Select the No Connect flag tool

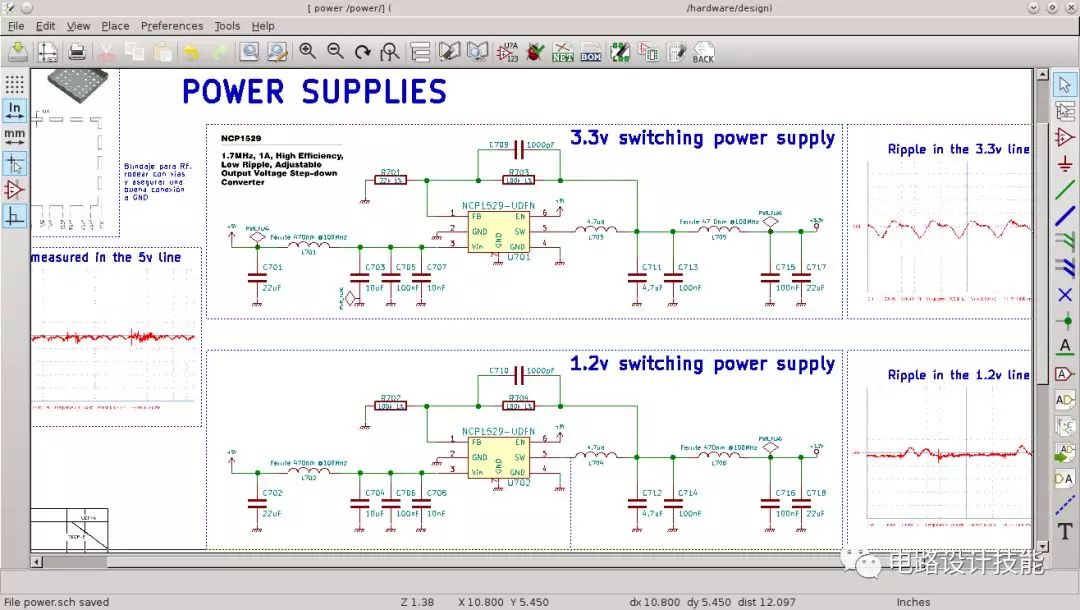(x=1065, y=294)
